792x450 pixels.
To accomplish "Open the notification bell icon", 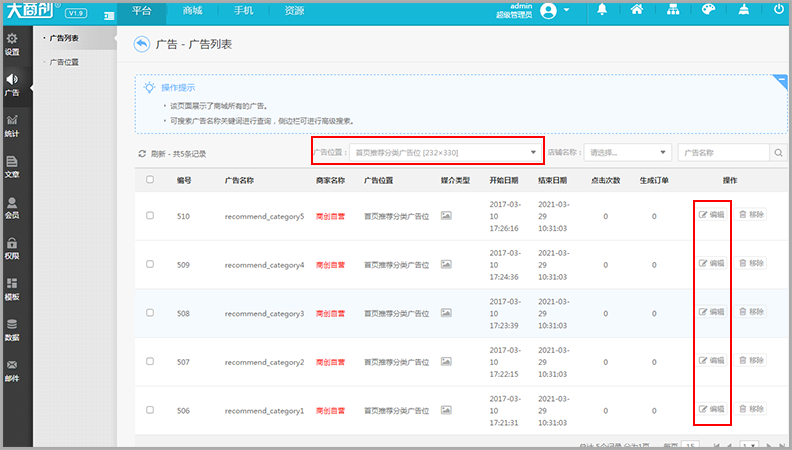I will click(602, 10).
